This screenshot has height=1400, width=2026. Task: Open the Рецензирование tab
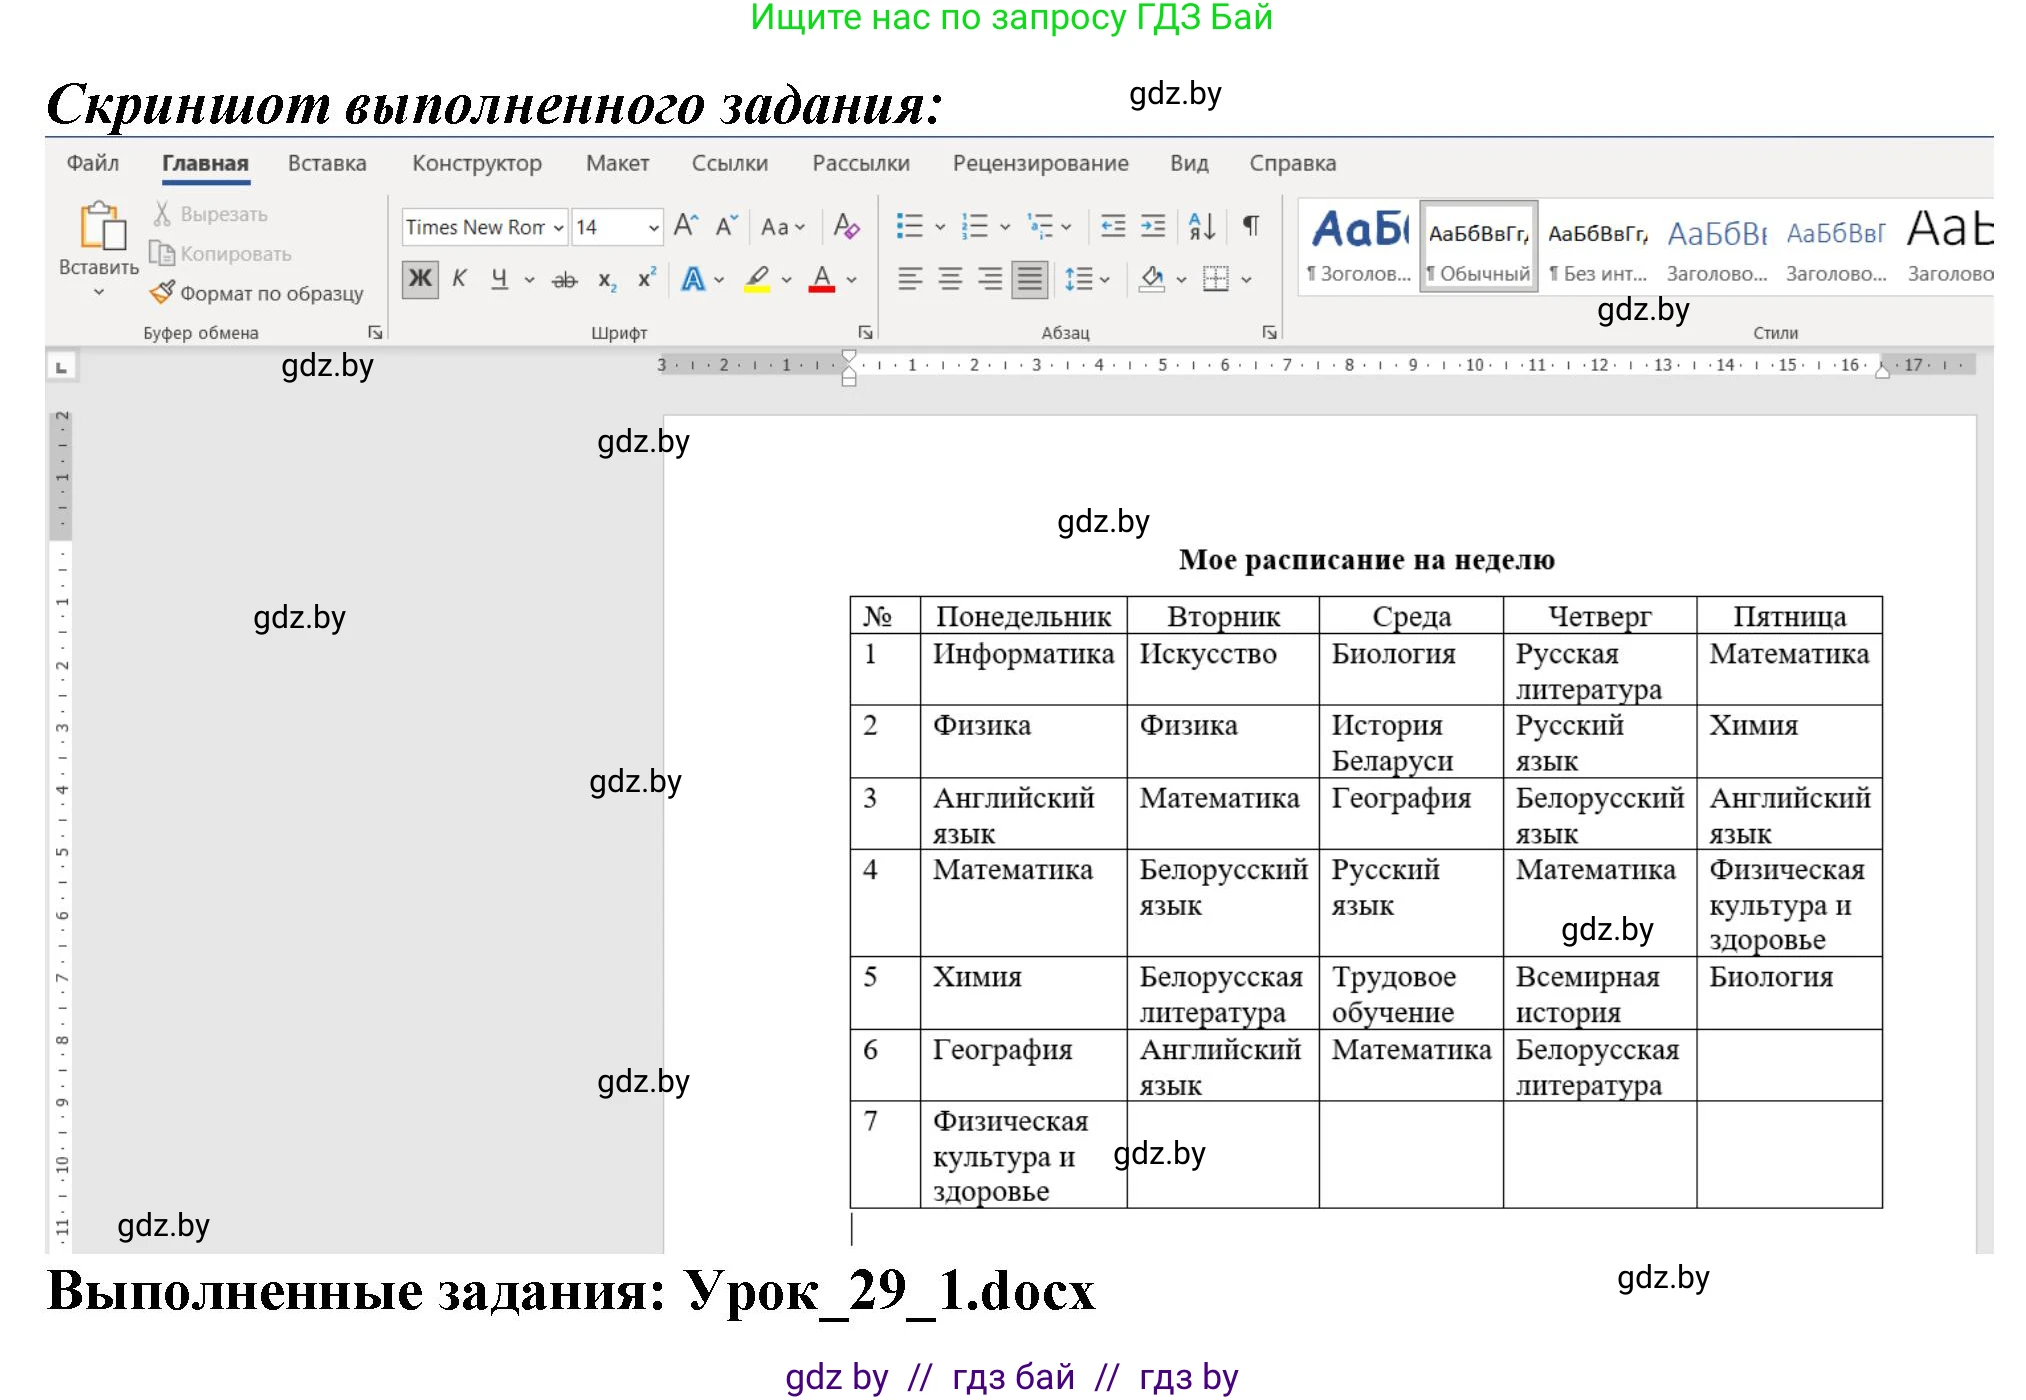tap(1043, 163)
